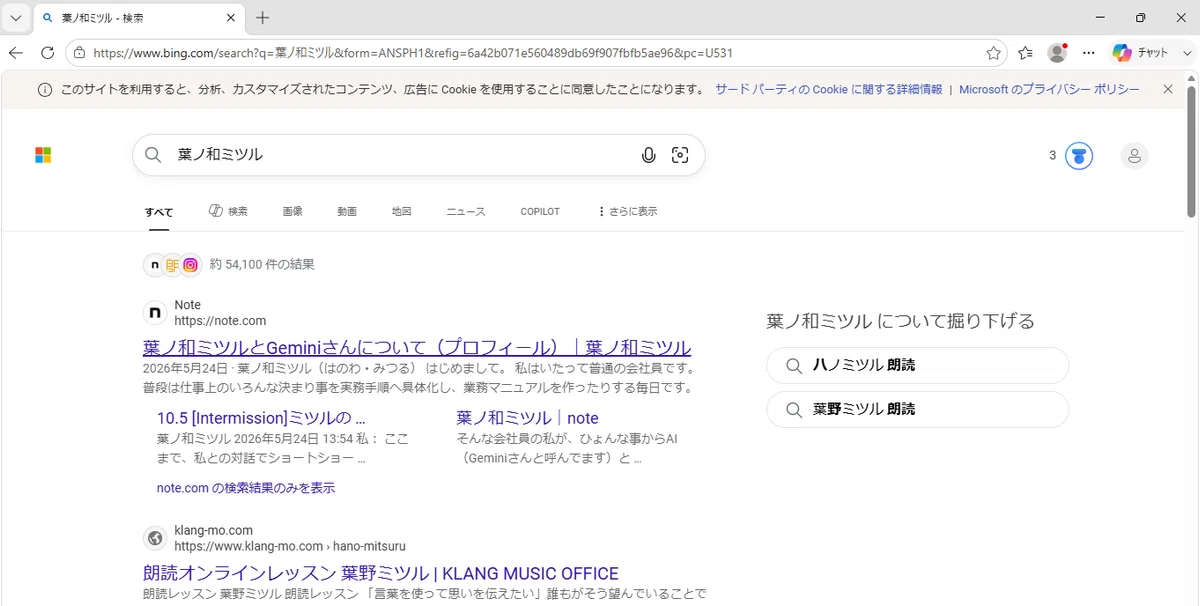Start voice search with microphone icon

pyautogui.click(x=649, y=155)
